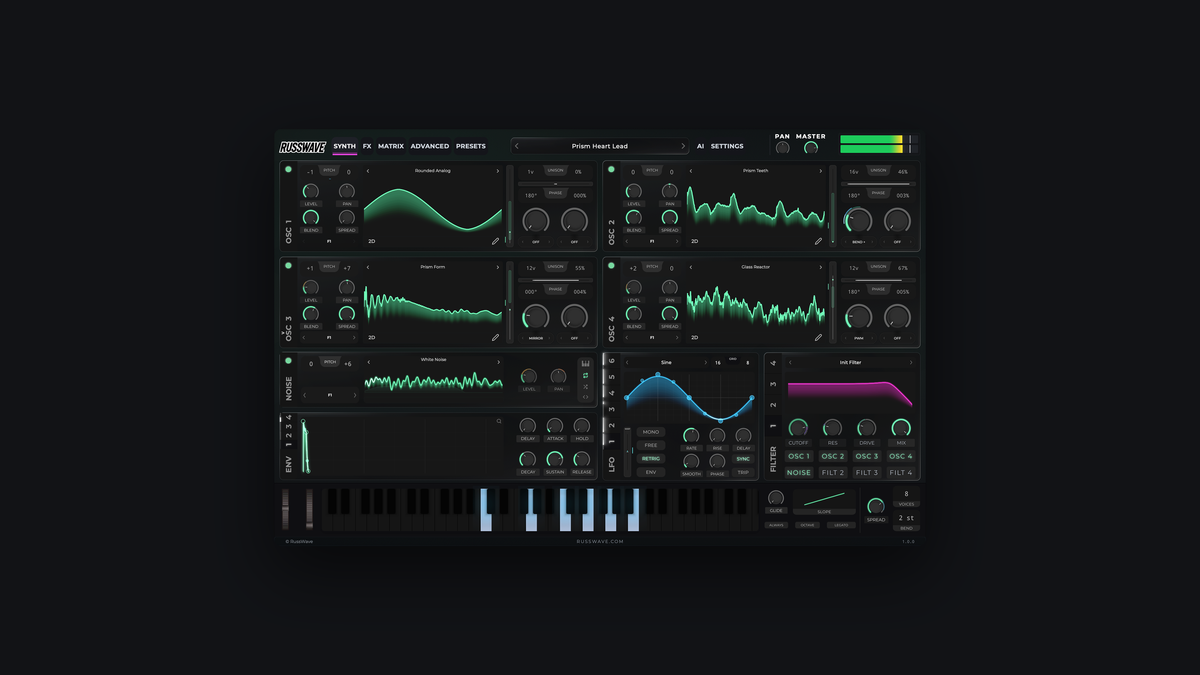Viewport: 1200px width, 675px height.
Task: Toggle the OSC 3 power button
Action: tap(288, 266)
